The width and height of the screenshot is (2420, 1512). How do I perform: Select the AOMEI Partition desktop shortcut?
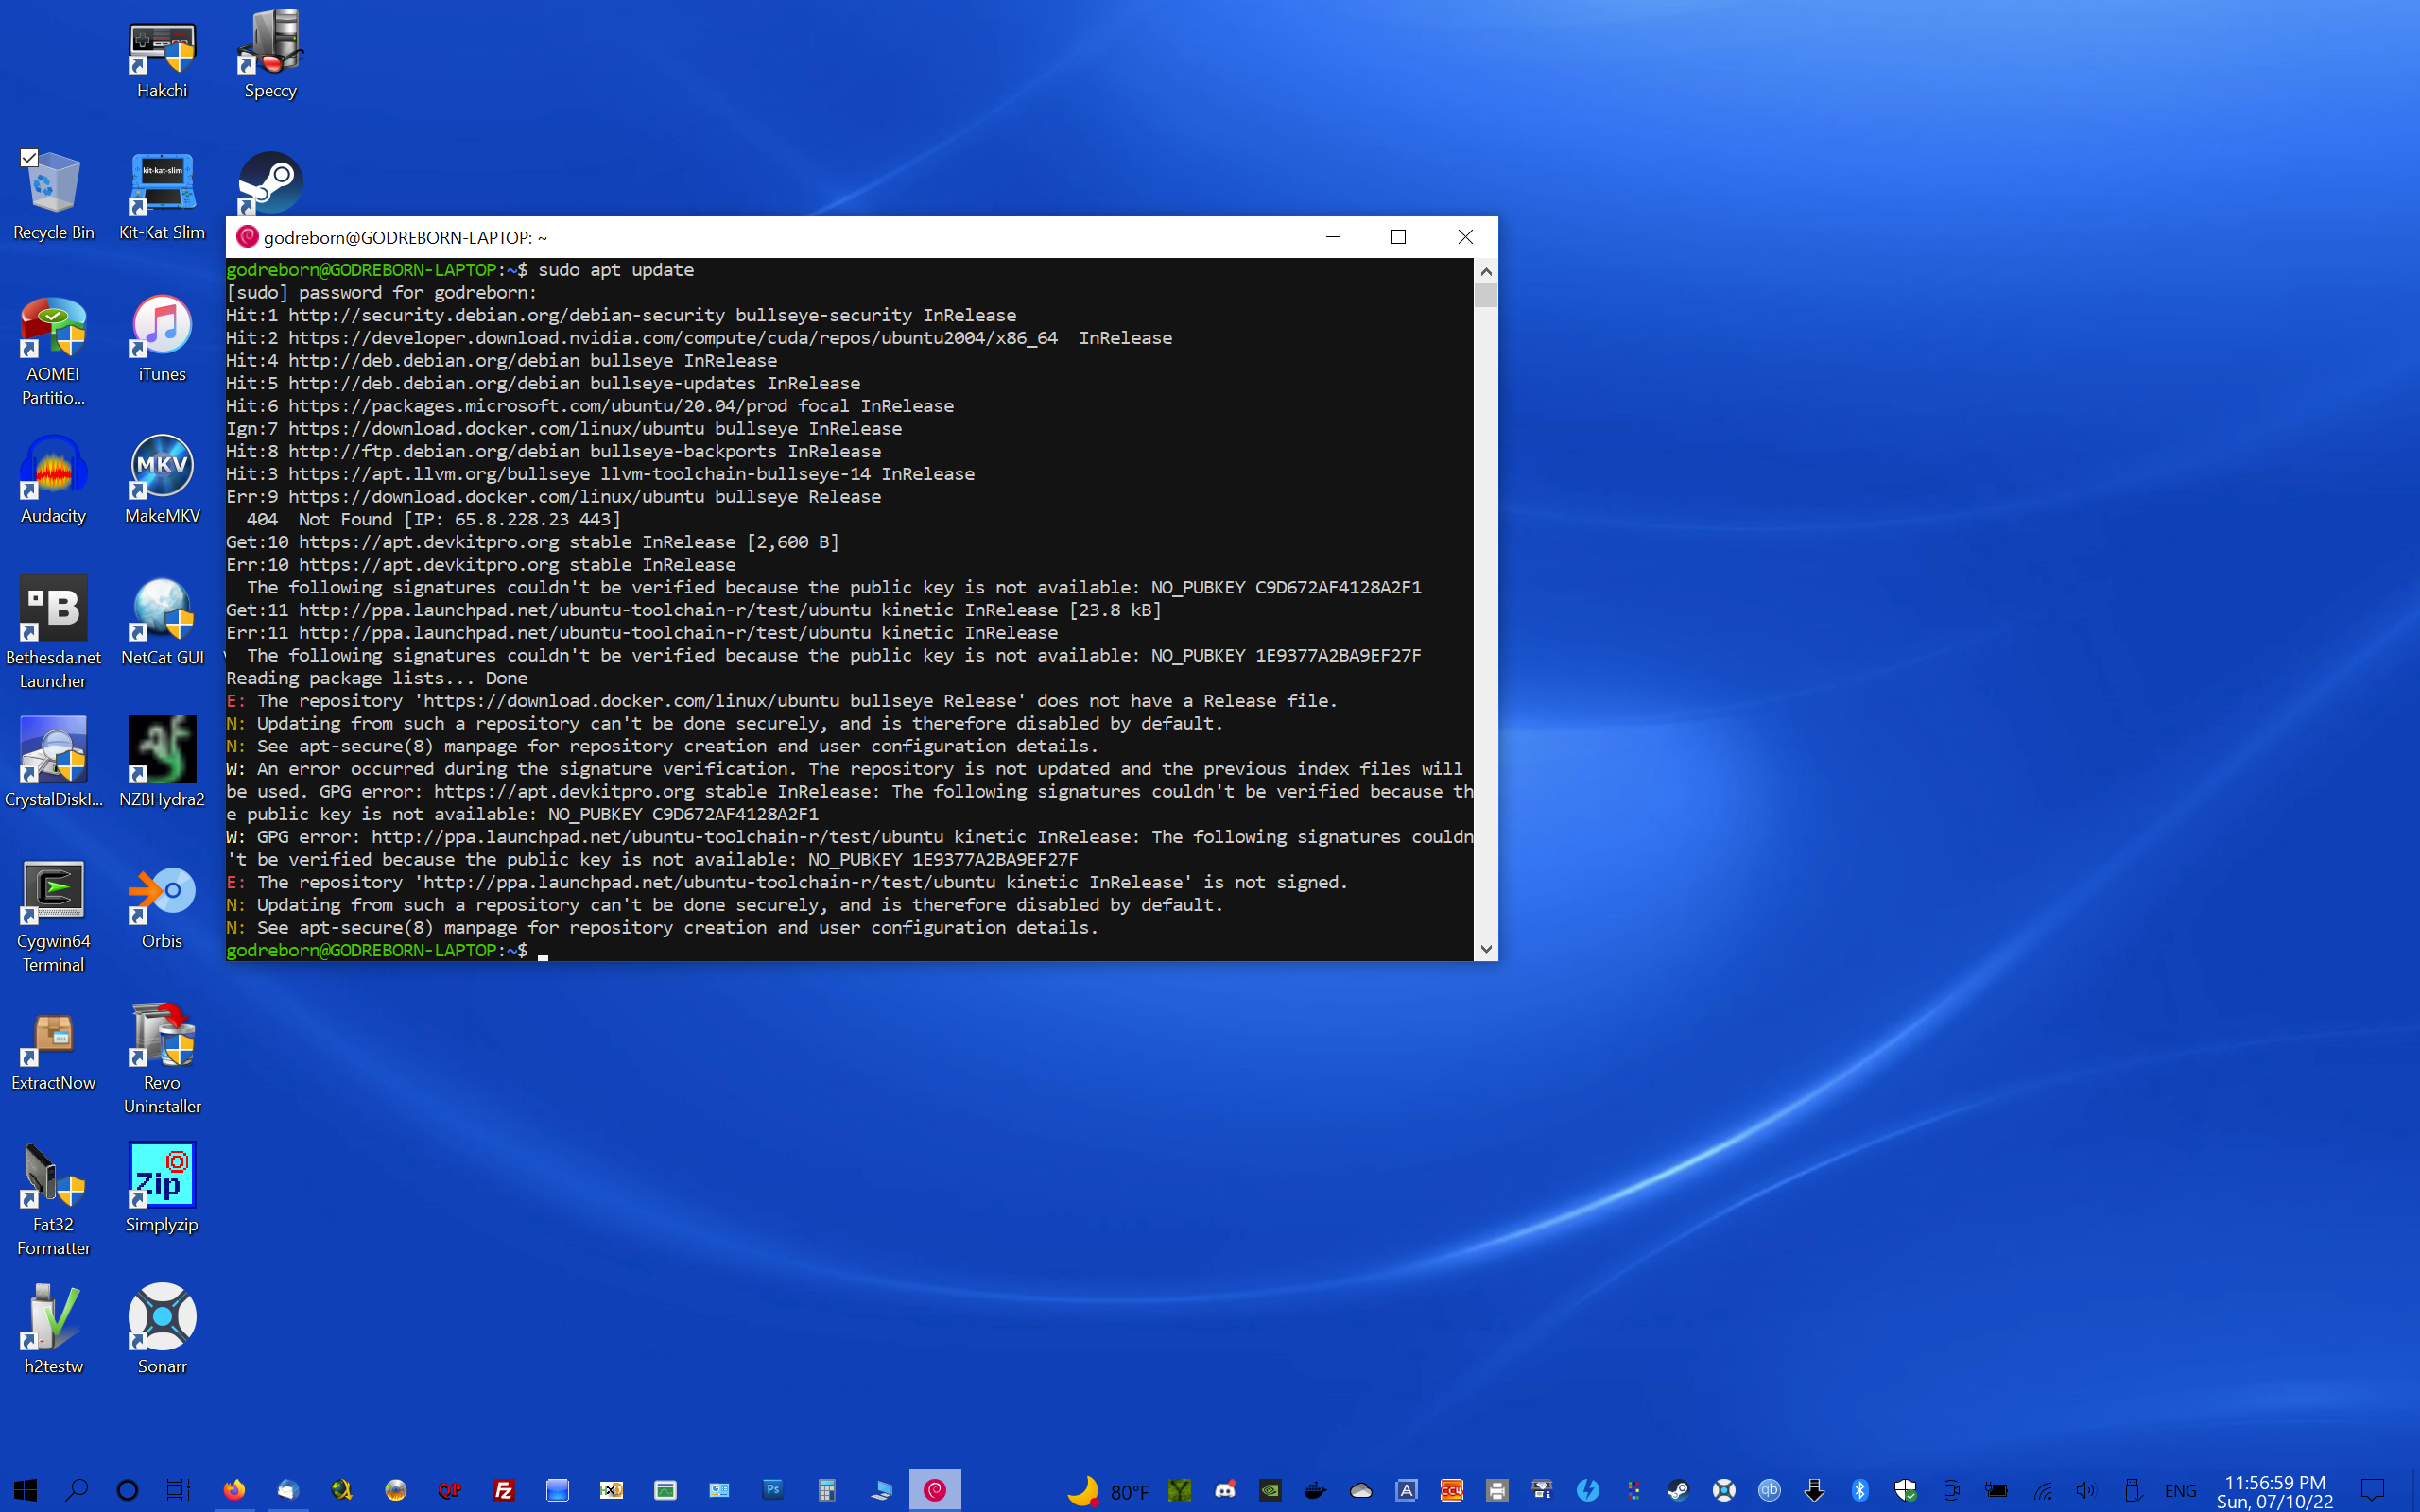pos(53,350)
